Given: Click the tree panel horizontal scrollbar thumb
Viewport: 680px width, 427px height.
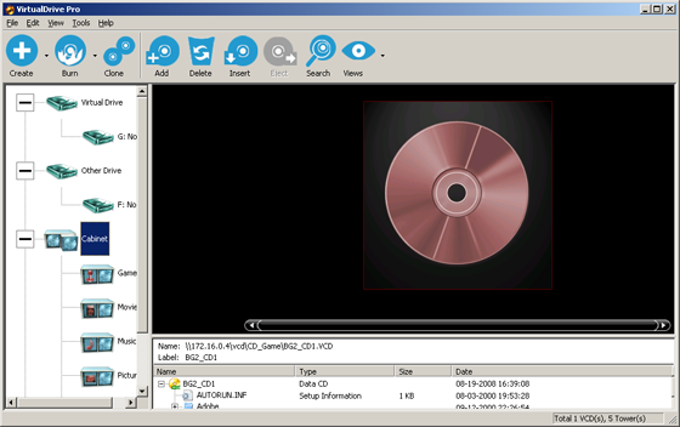Looking at the screenshot, I should pyautogui.click(x=65, y=402).
